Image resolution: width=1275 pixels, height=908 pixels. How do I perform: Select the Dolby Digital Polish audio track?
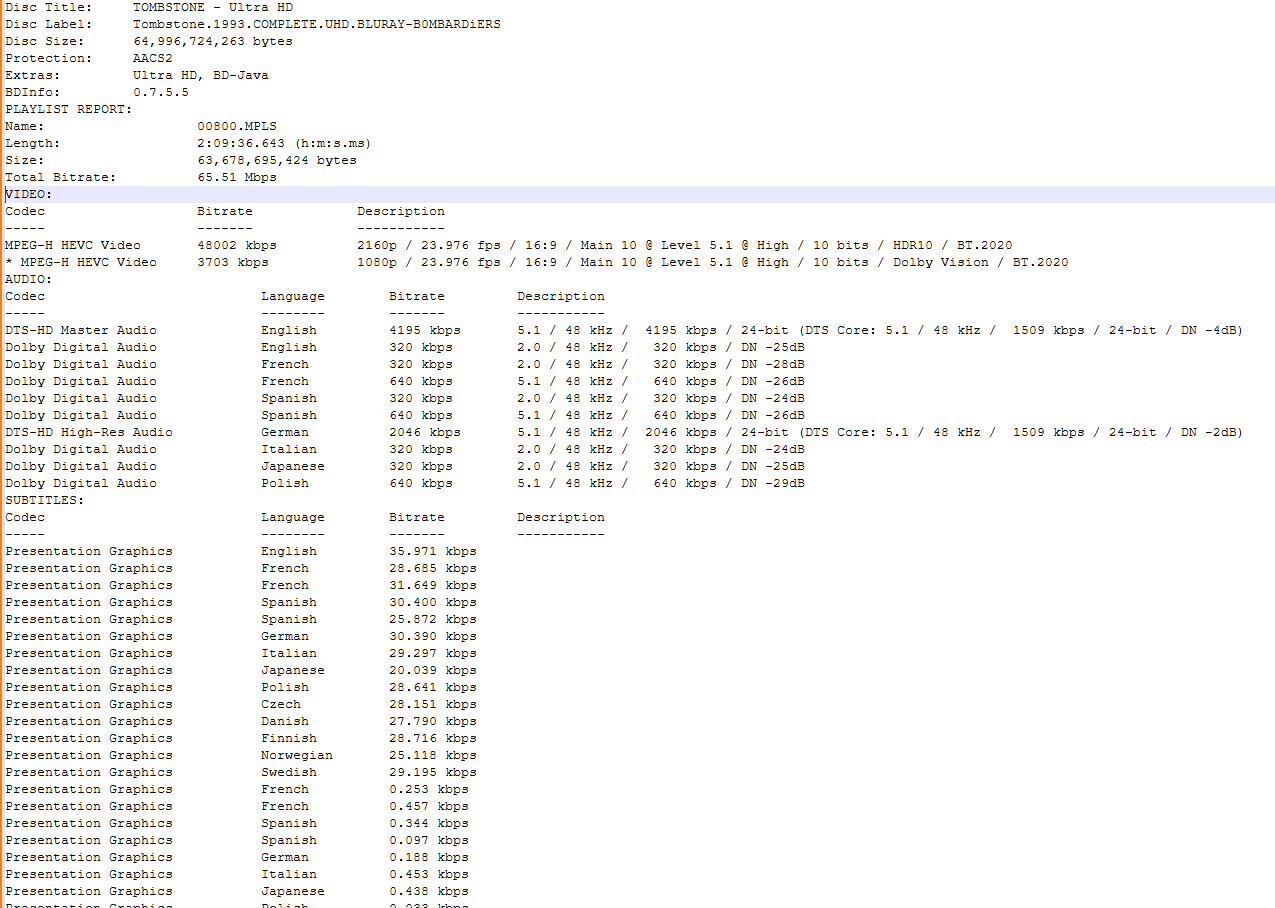coord(300,482)
